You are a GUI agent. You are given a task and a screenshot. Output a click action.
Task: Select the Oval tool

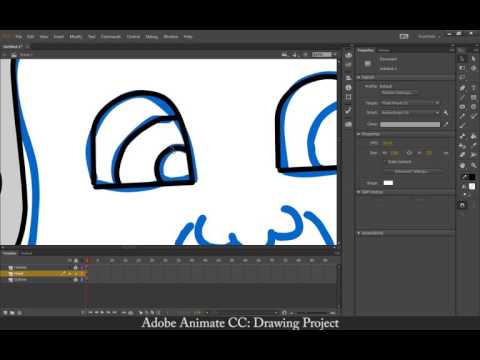(x=462, y=107)
